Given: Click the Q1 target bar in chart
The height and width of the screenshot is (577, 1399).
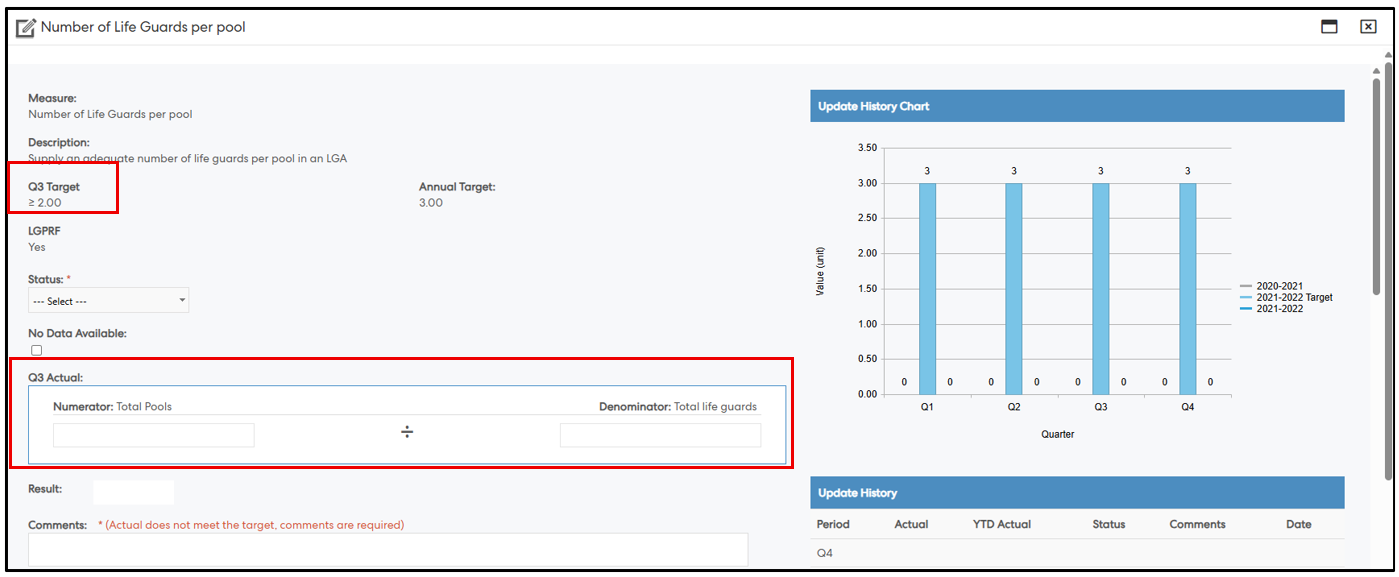Looking at the screenshot, I should tap(927, 288).
